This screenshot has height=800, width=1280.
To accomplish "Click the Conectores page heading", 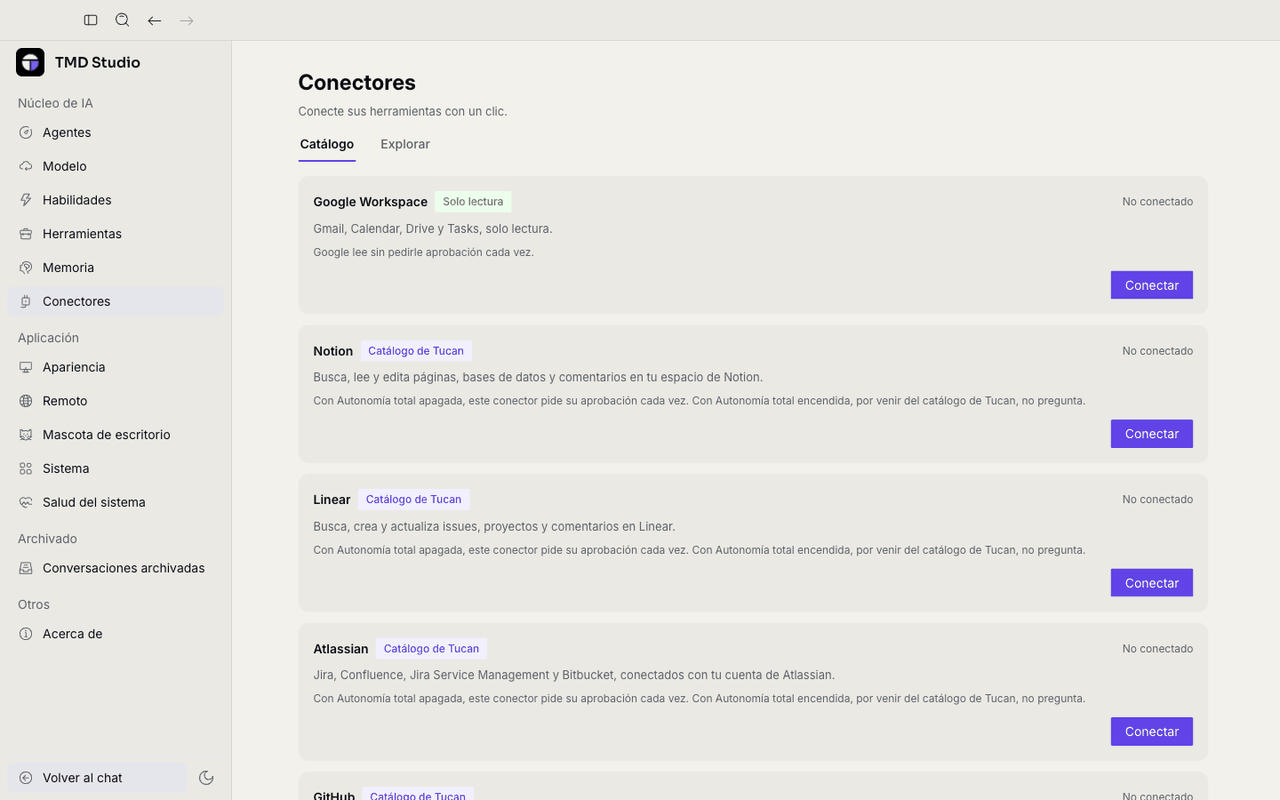I will 357,83.
